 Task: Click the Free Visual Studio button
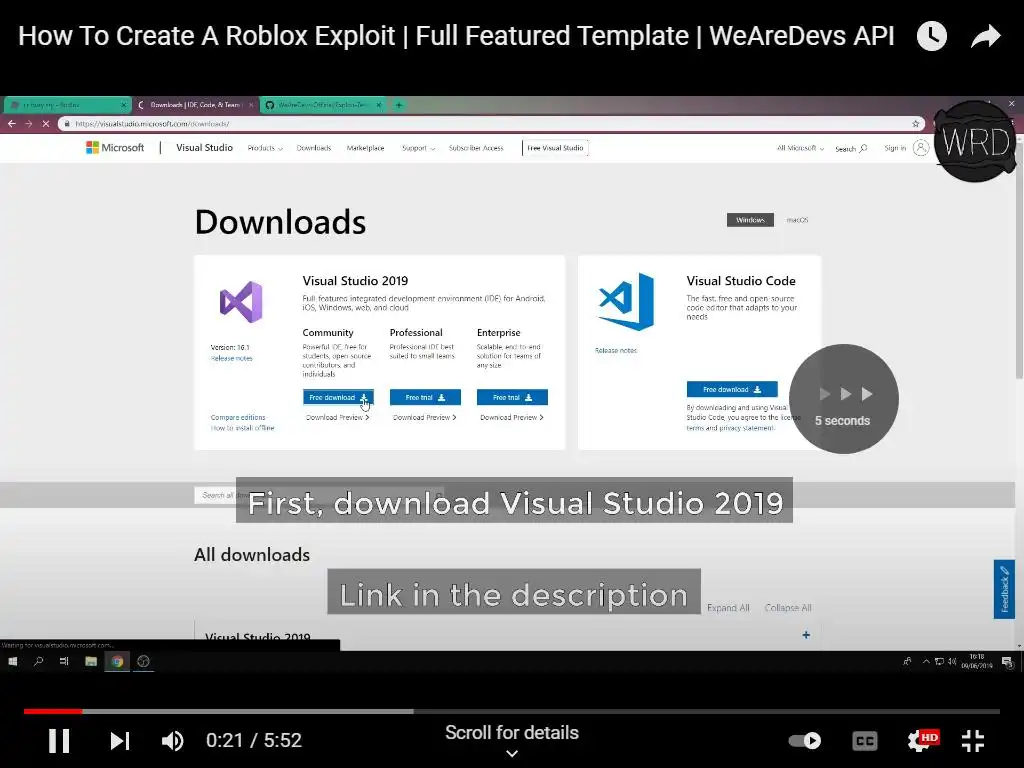[x=555, y=148]
